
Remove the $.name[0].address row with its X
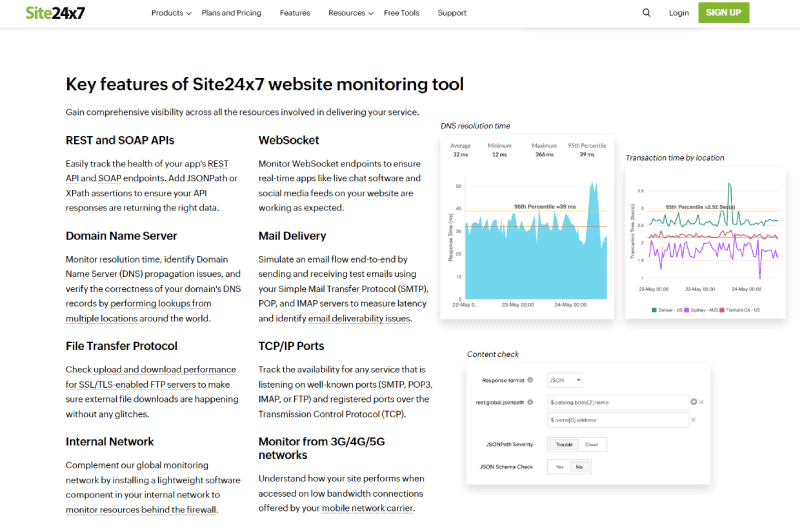click(693, 420)
